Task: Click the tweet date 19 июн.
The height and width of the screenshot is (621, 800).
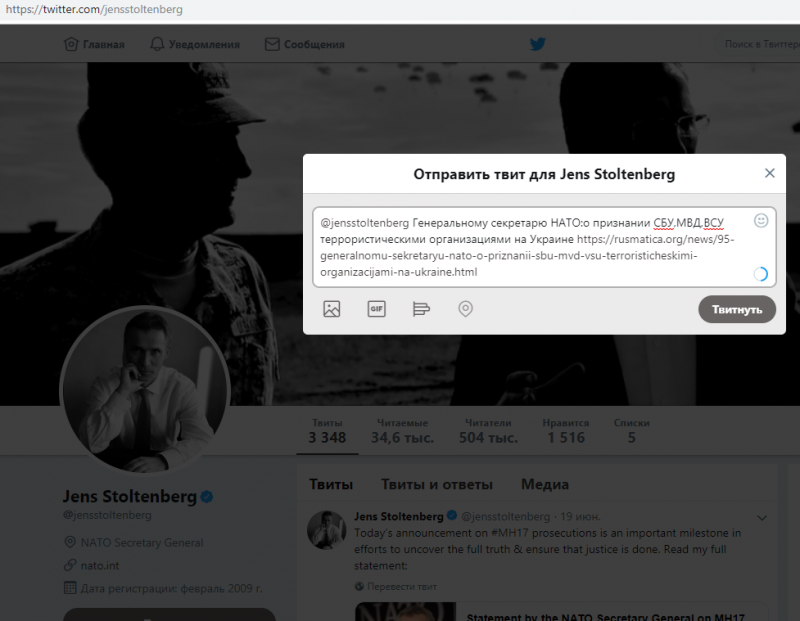Action: point(580,516)
